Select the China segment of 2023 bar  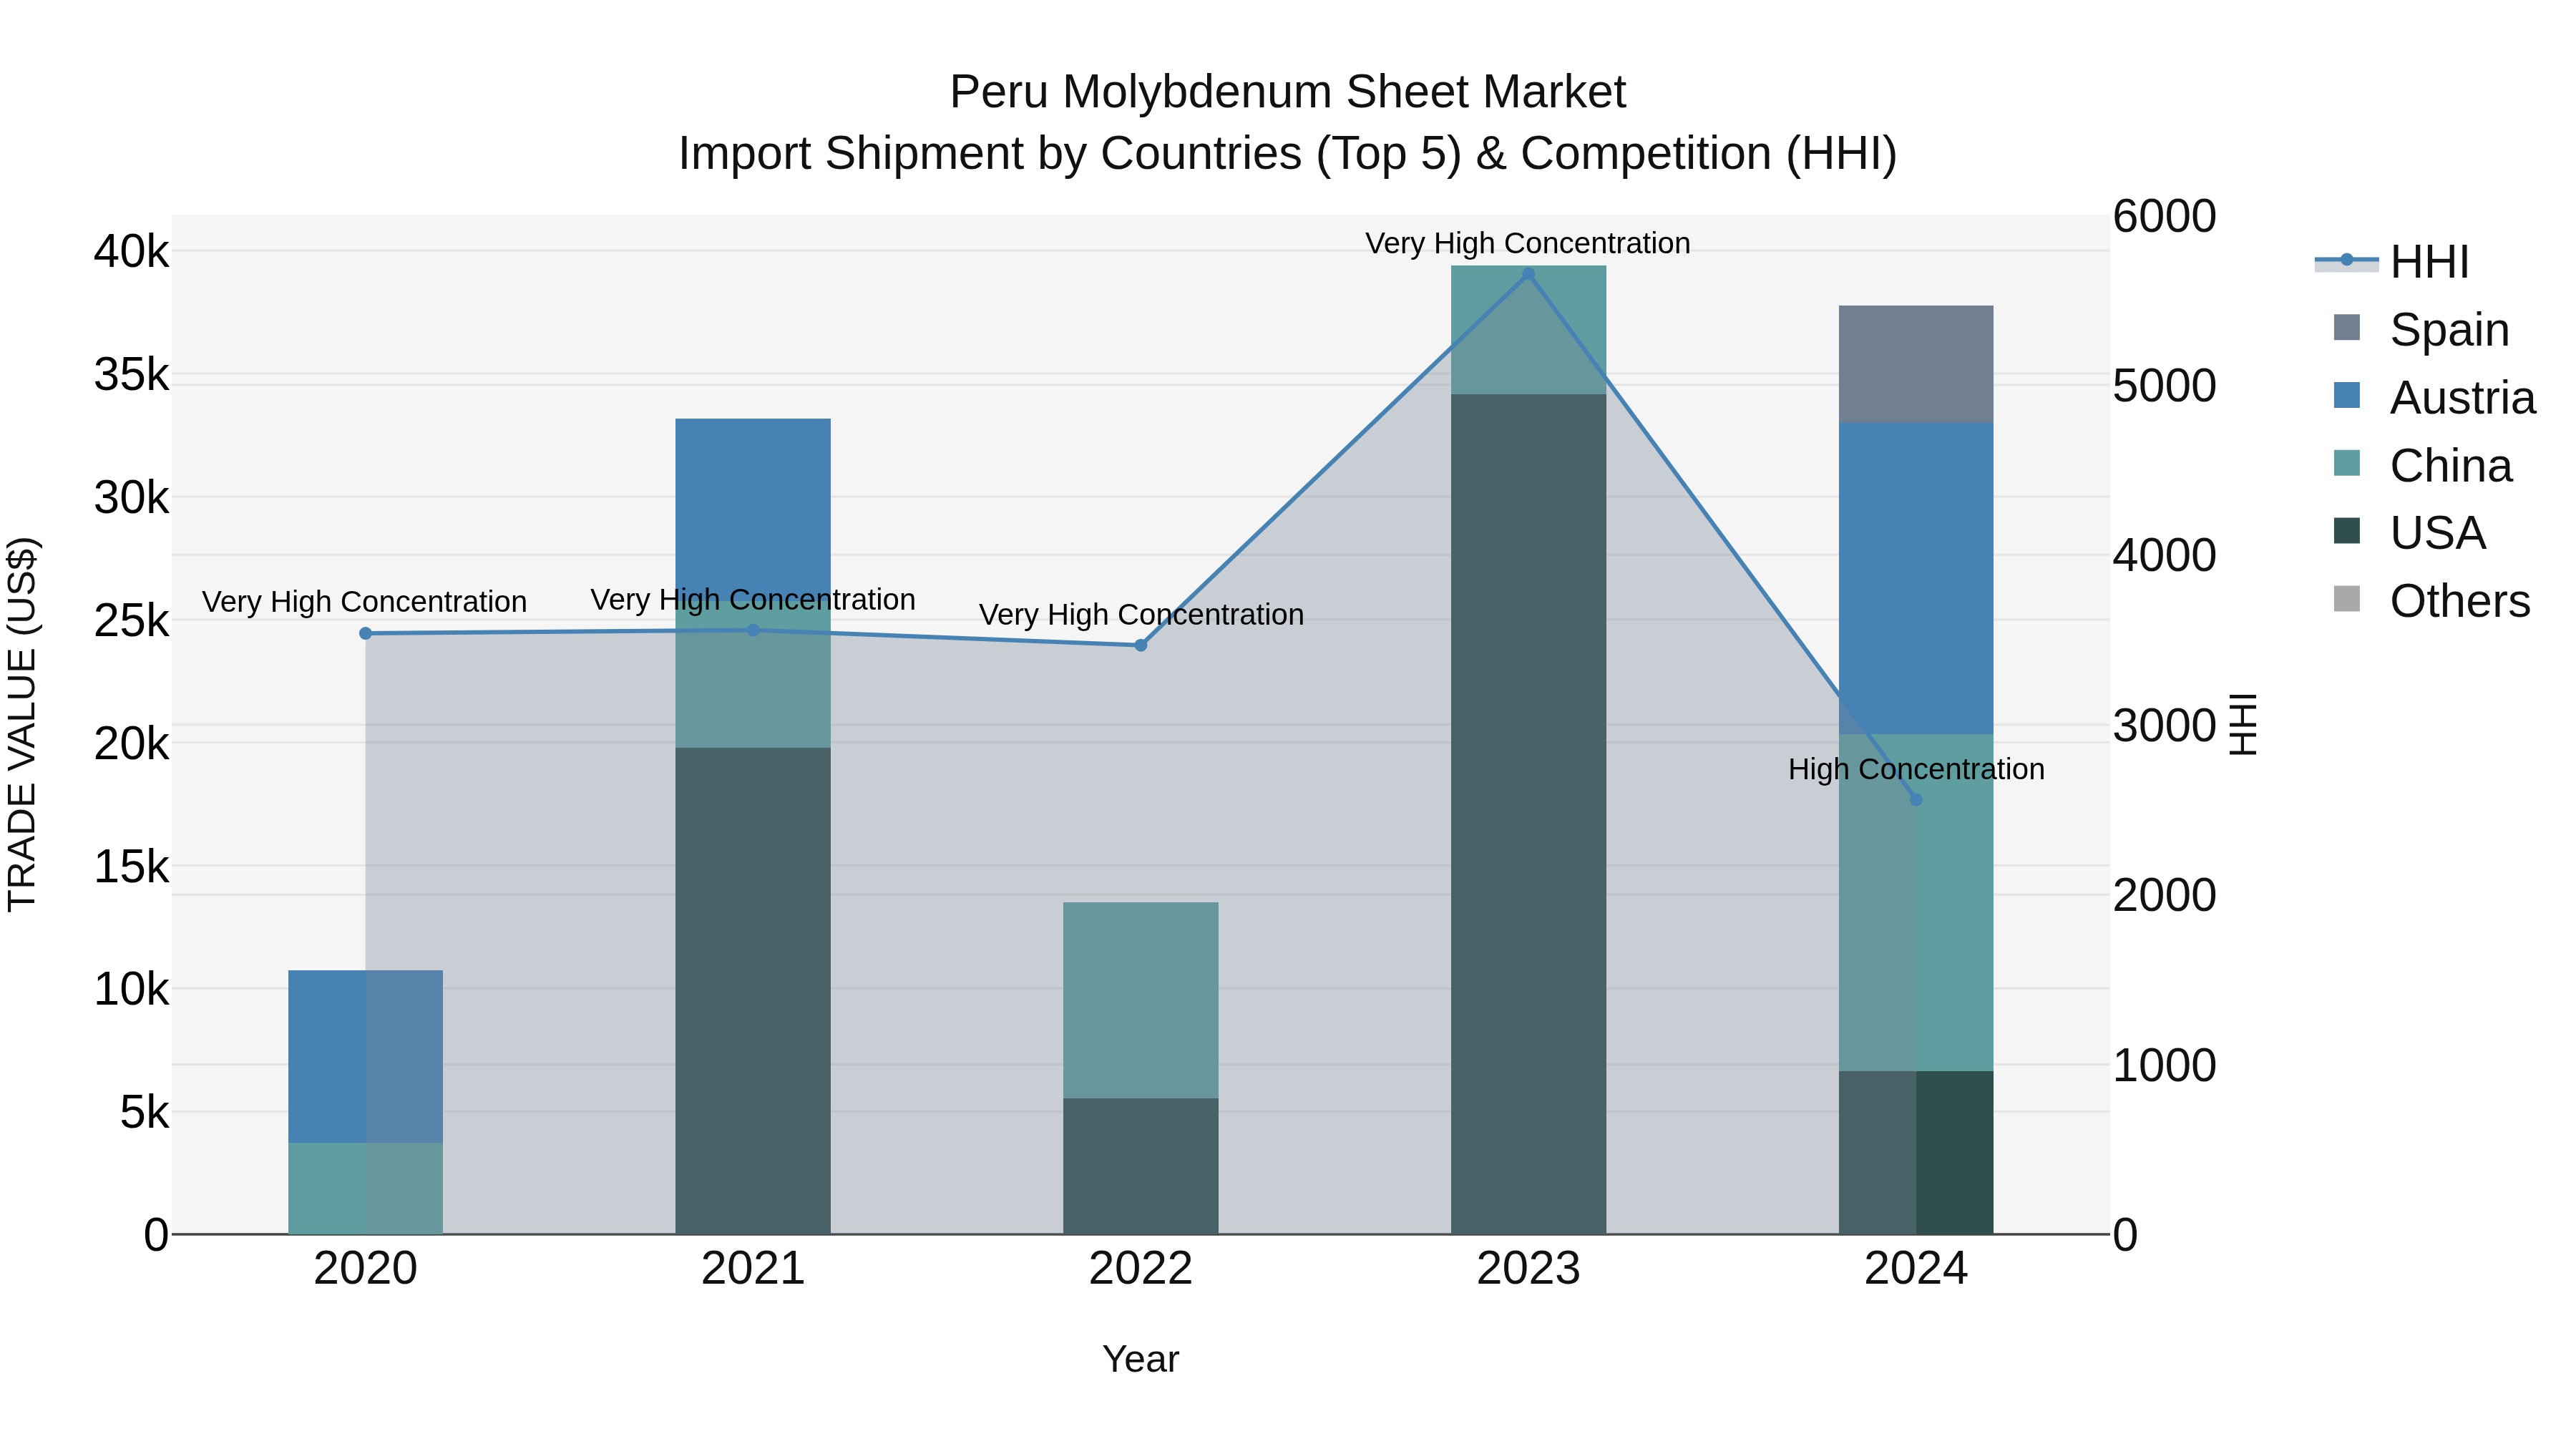point(1528,330)
